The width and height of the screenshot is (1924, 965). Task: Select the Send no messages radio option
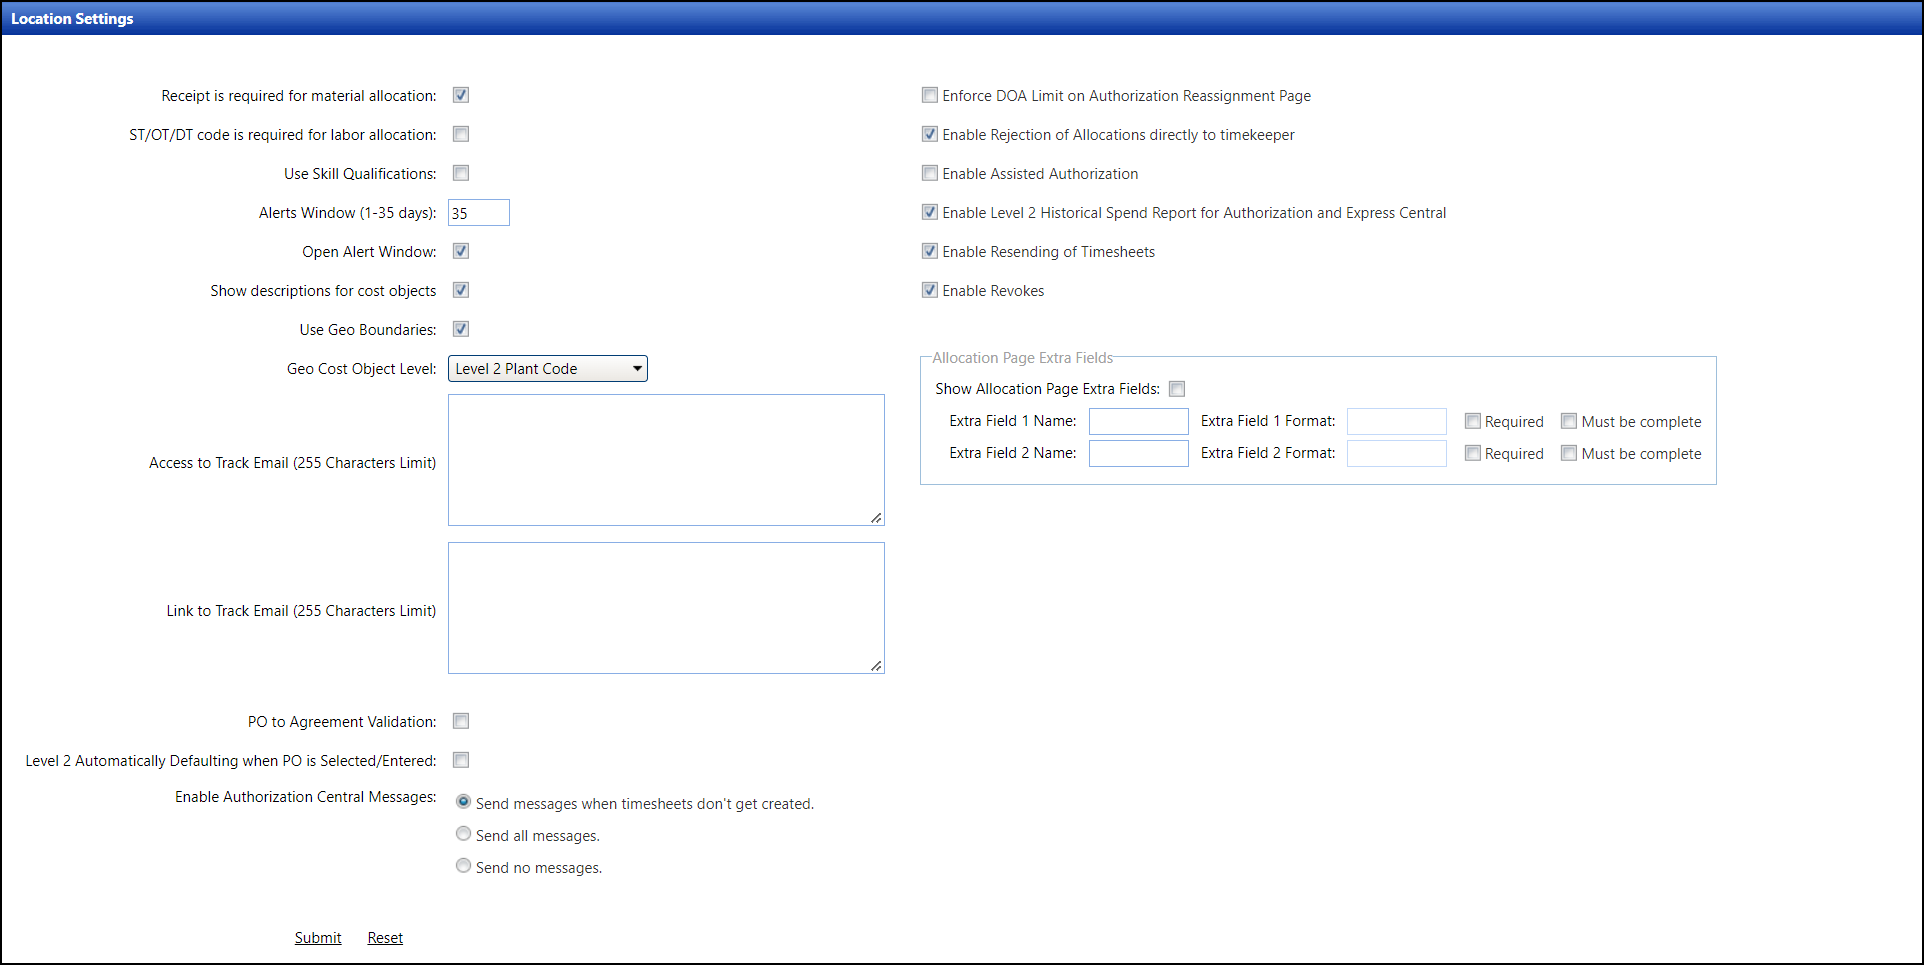(x=463, y=866)
